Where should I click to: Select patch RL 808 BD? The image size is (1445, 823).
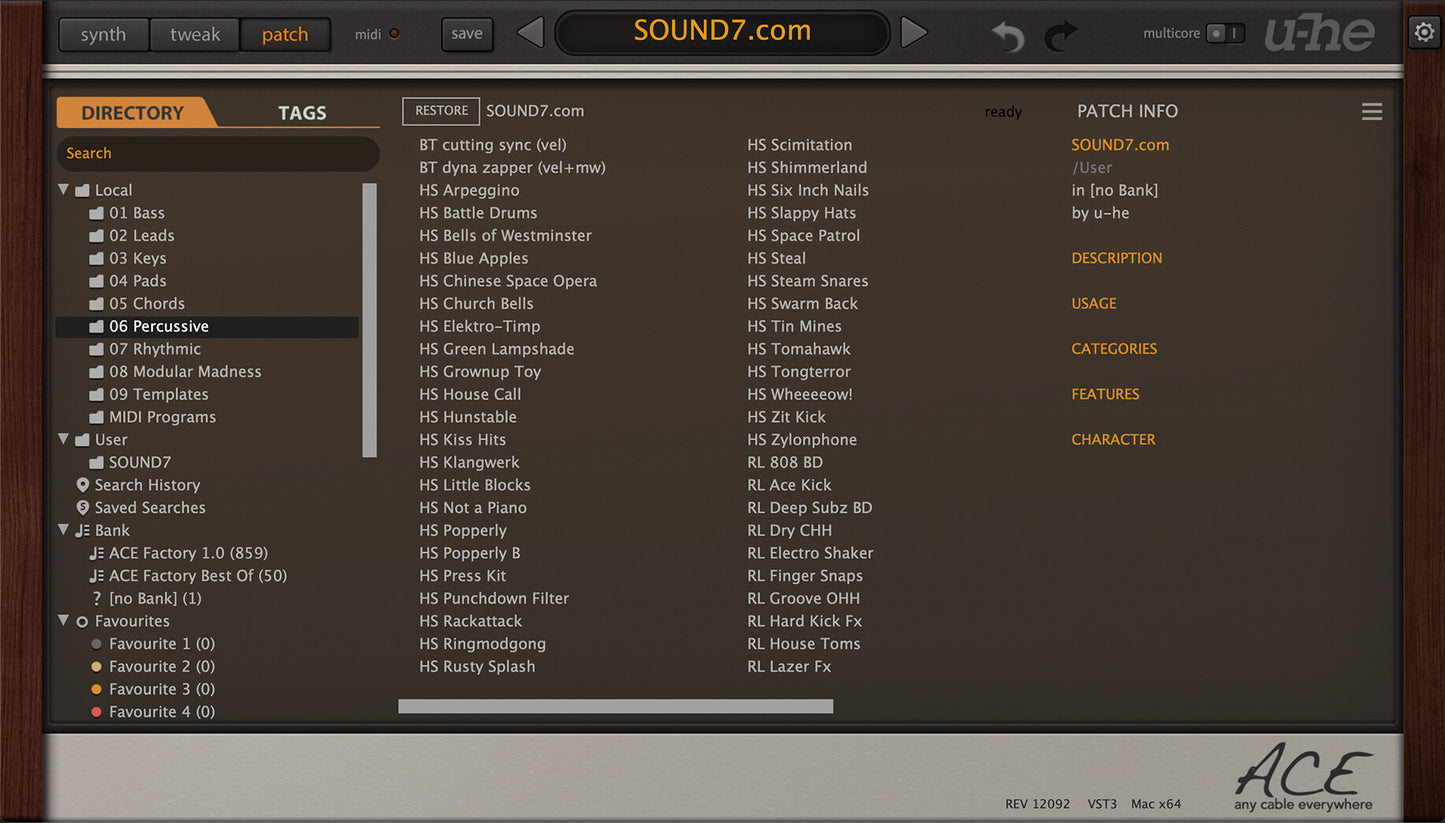pyautogui.click(x=785, y=462)
